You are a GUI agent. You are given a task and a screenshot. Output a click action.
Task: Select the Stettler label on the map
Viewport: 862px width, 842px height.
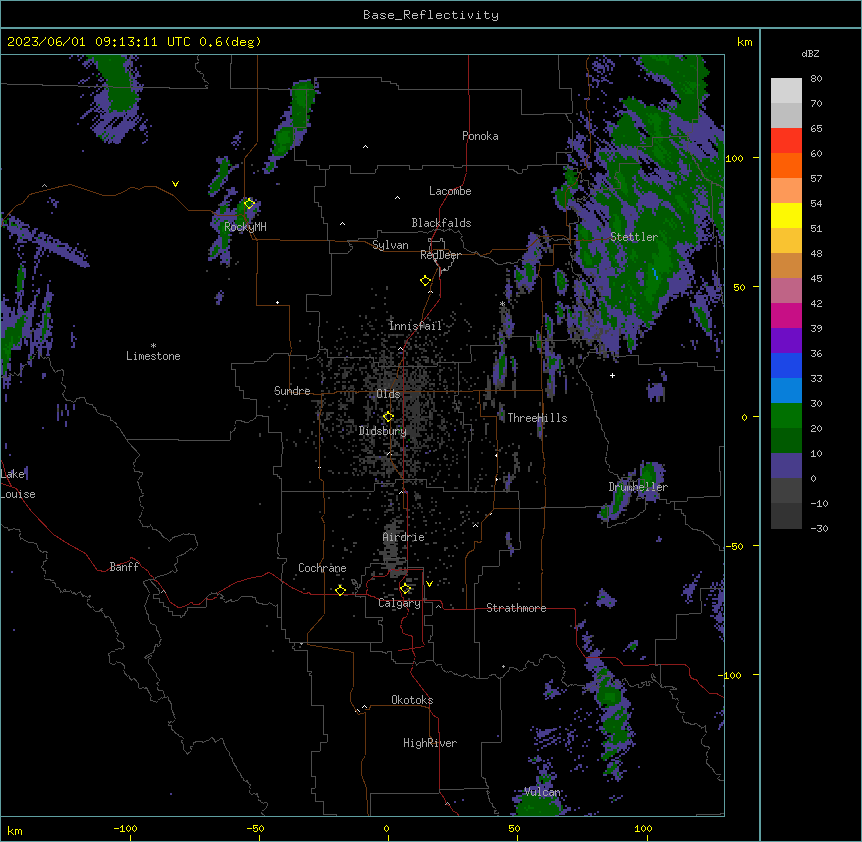click(x=634, y=237)
